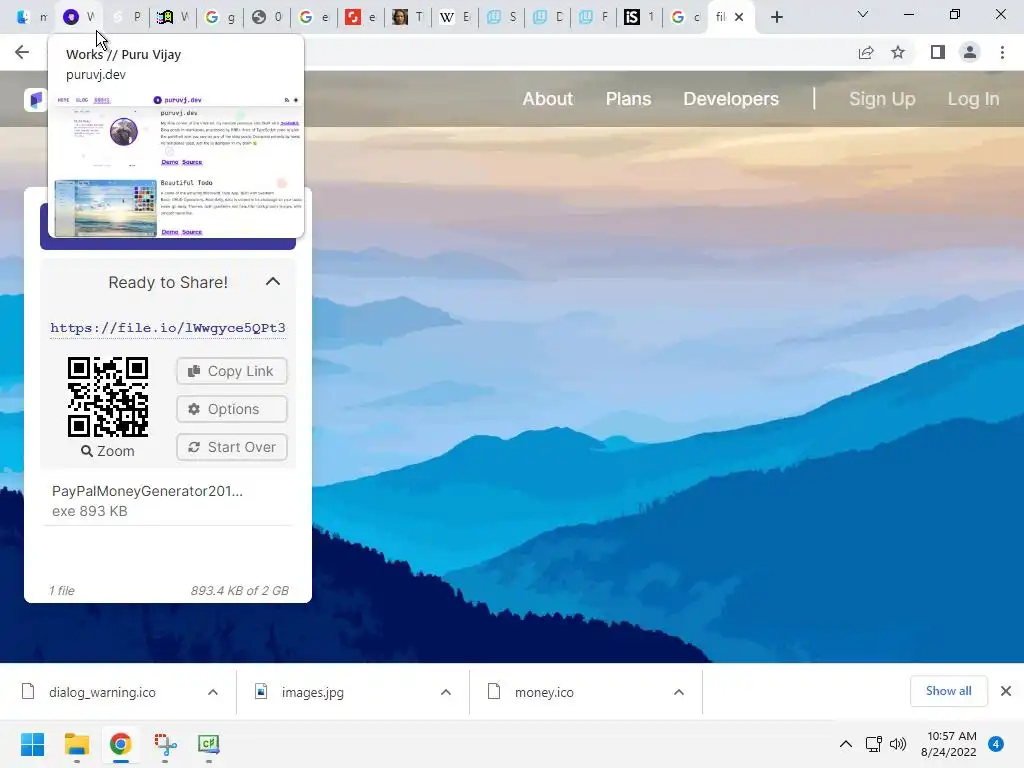Open a new tab with plus button
The image size is (1024, 768).
776,18
